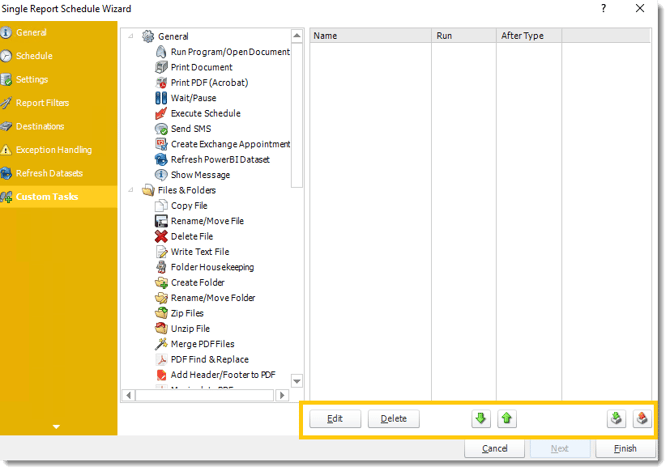Image resolution: width=670 pixels, height=471 pixels.
Task: Click the export tasks icon with red arrow
Action: [x=642, y=419]
